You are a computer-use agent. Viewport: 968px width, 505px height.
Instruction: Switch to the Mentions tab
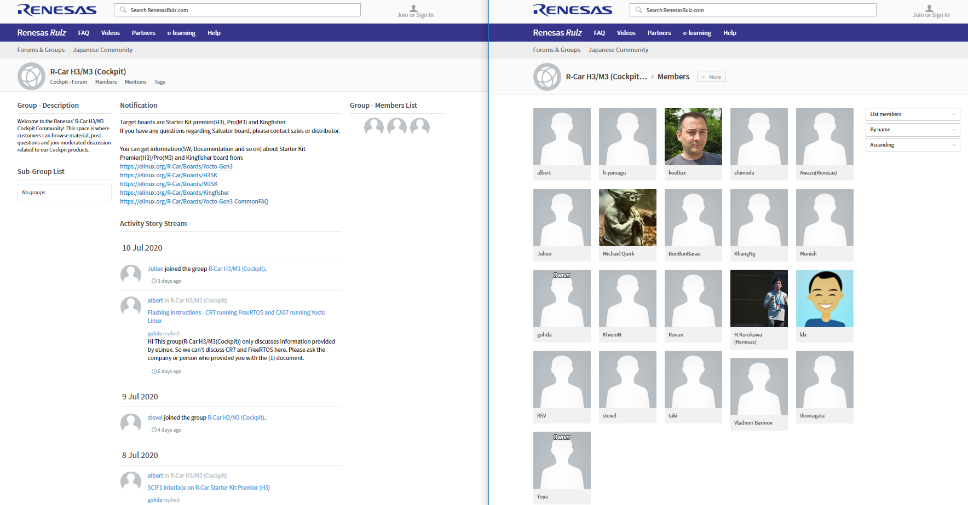[135, 82]
